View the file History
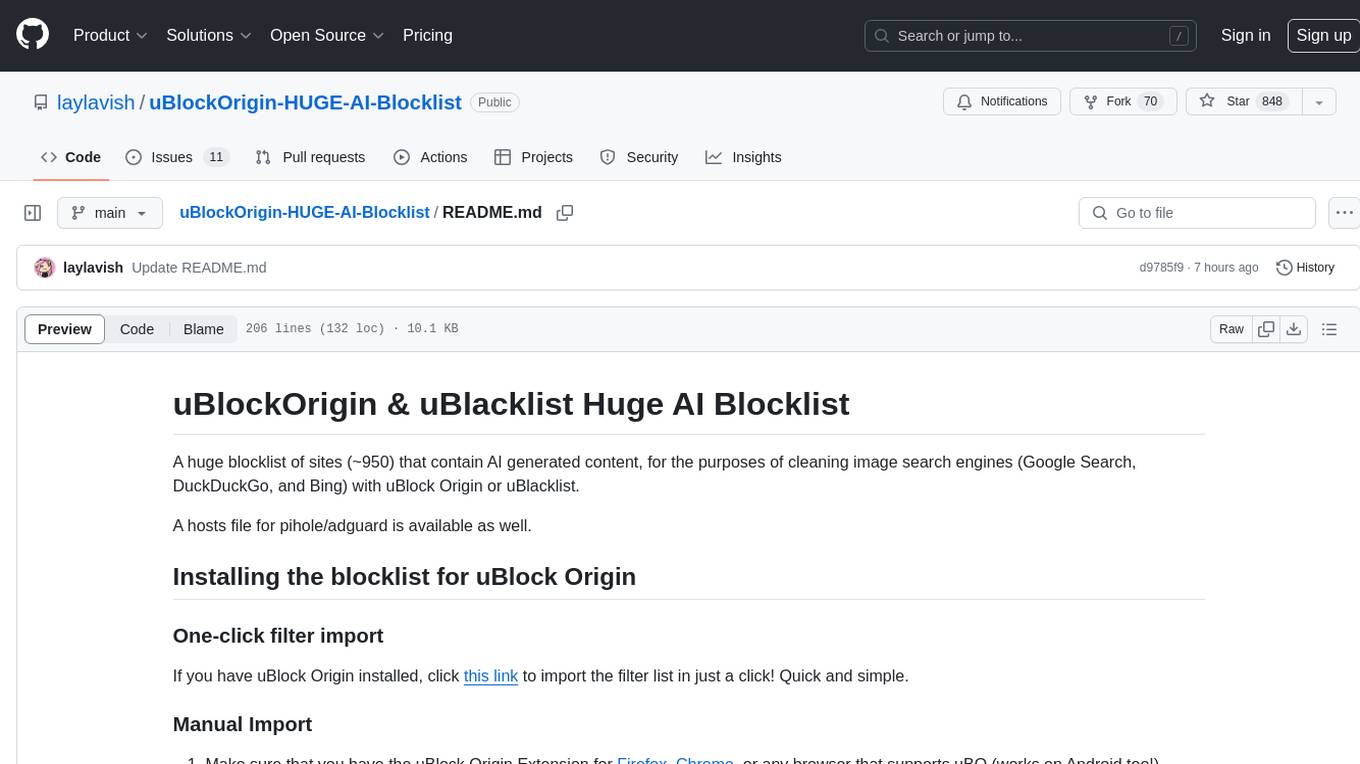 (1305, 268)
